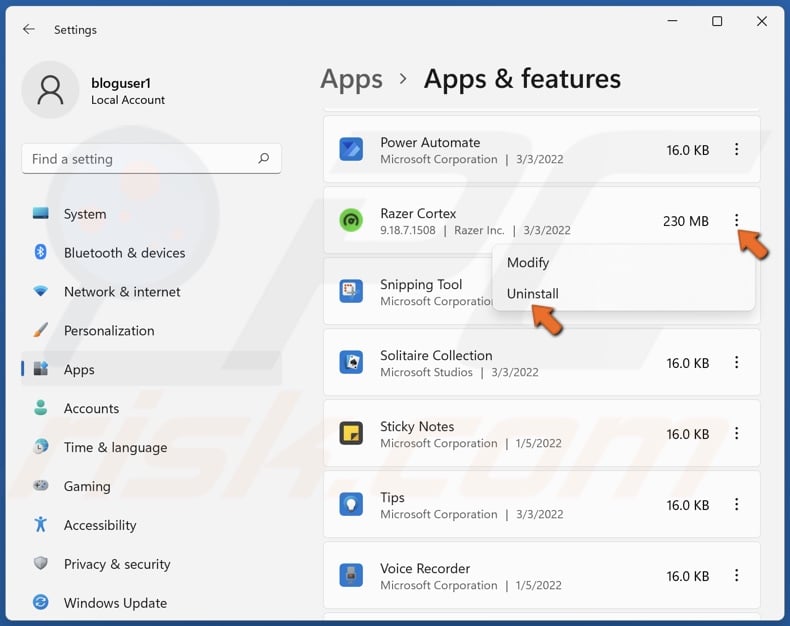Click the Bluetooth icon in sidebar
The image size is (790, 626).
click(41, 252)
